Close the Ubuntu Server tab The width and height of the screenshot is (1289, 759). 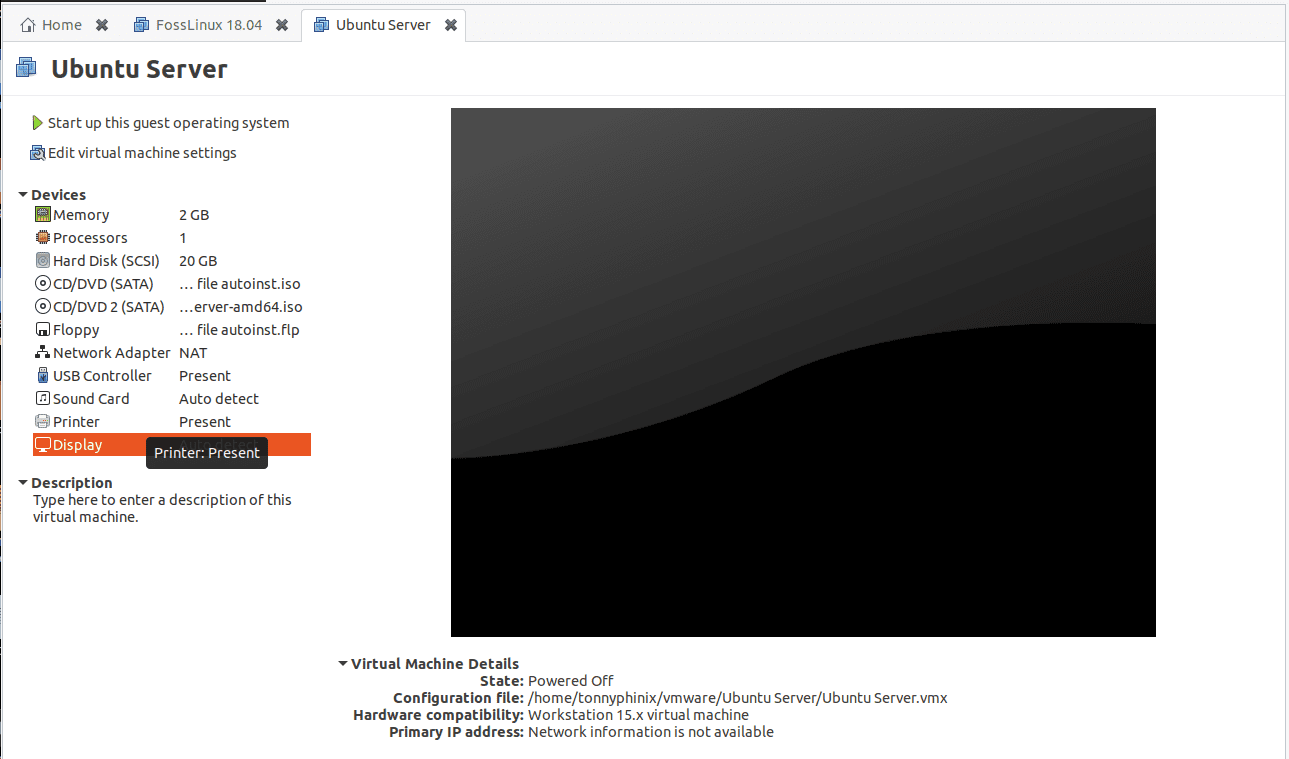click(451, 25)
